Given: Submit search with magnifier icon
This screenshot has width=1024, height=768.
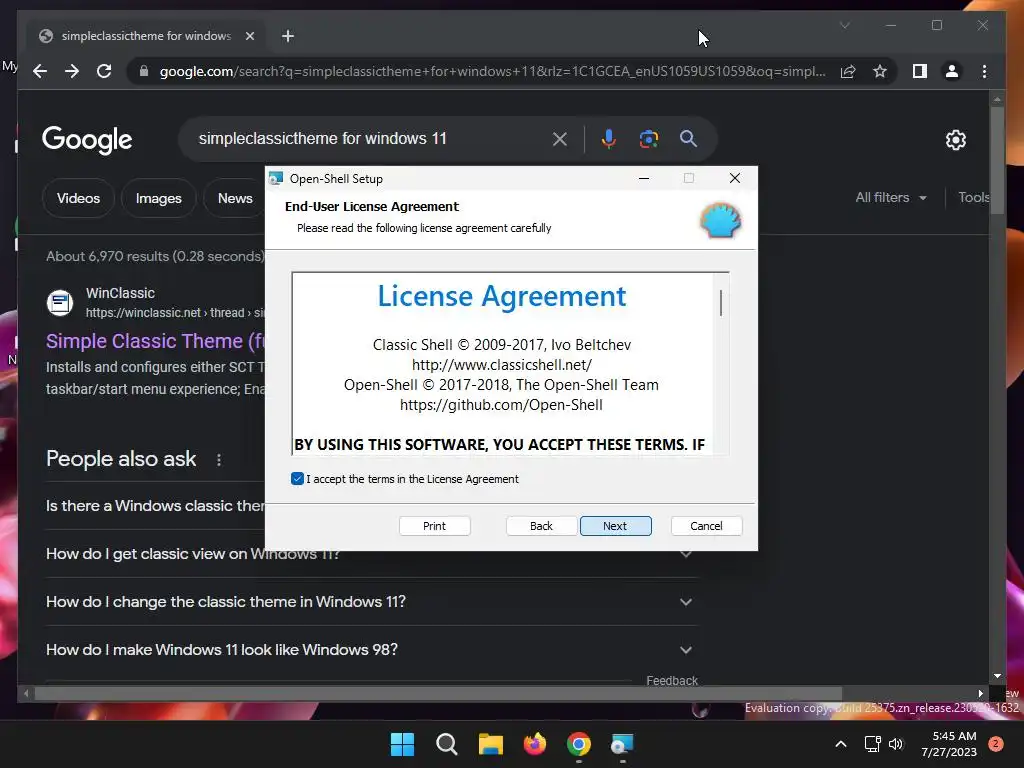Looking at the screenshot, I should (x=688, y=138).
